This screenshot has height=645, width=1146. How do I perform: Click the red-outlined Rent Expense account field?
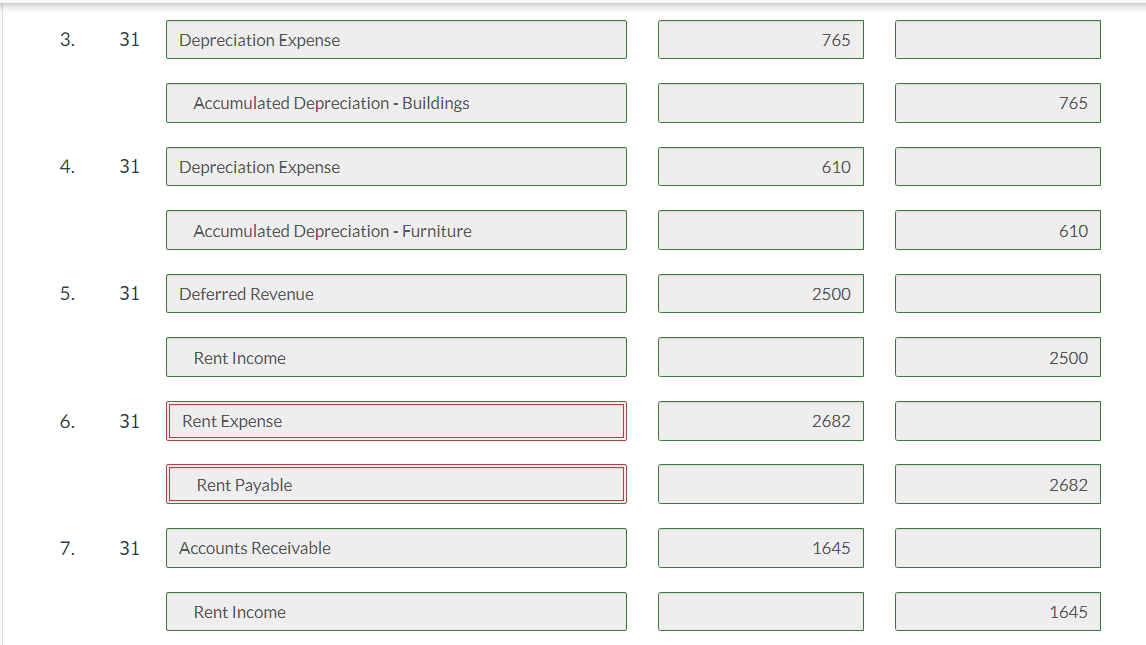tap(396, 421)
